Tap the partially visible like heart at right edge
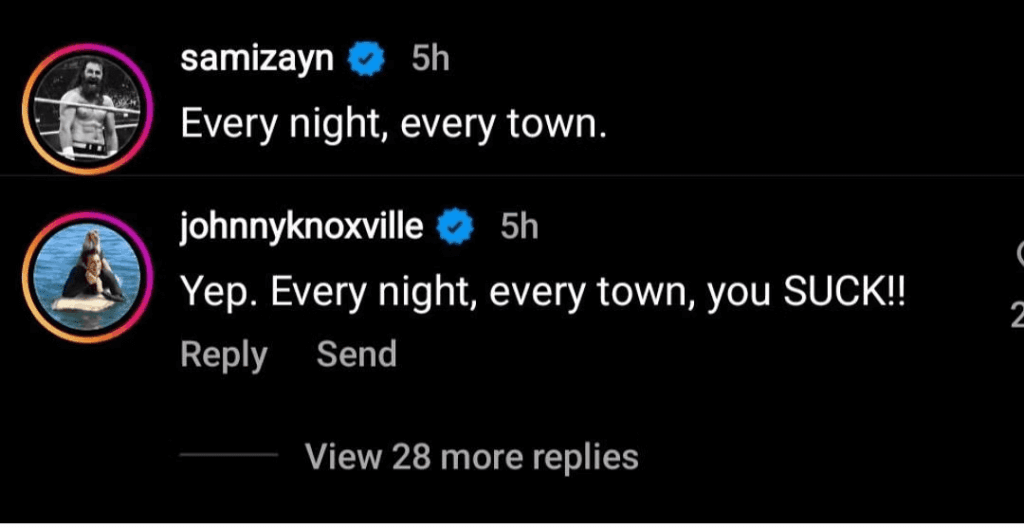Screen dimensions: 1024x528 click(1018, 251)
